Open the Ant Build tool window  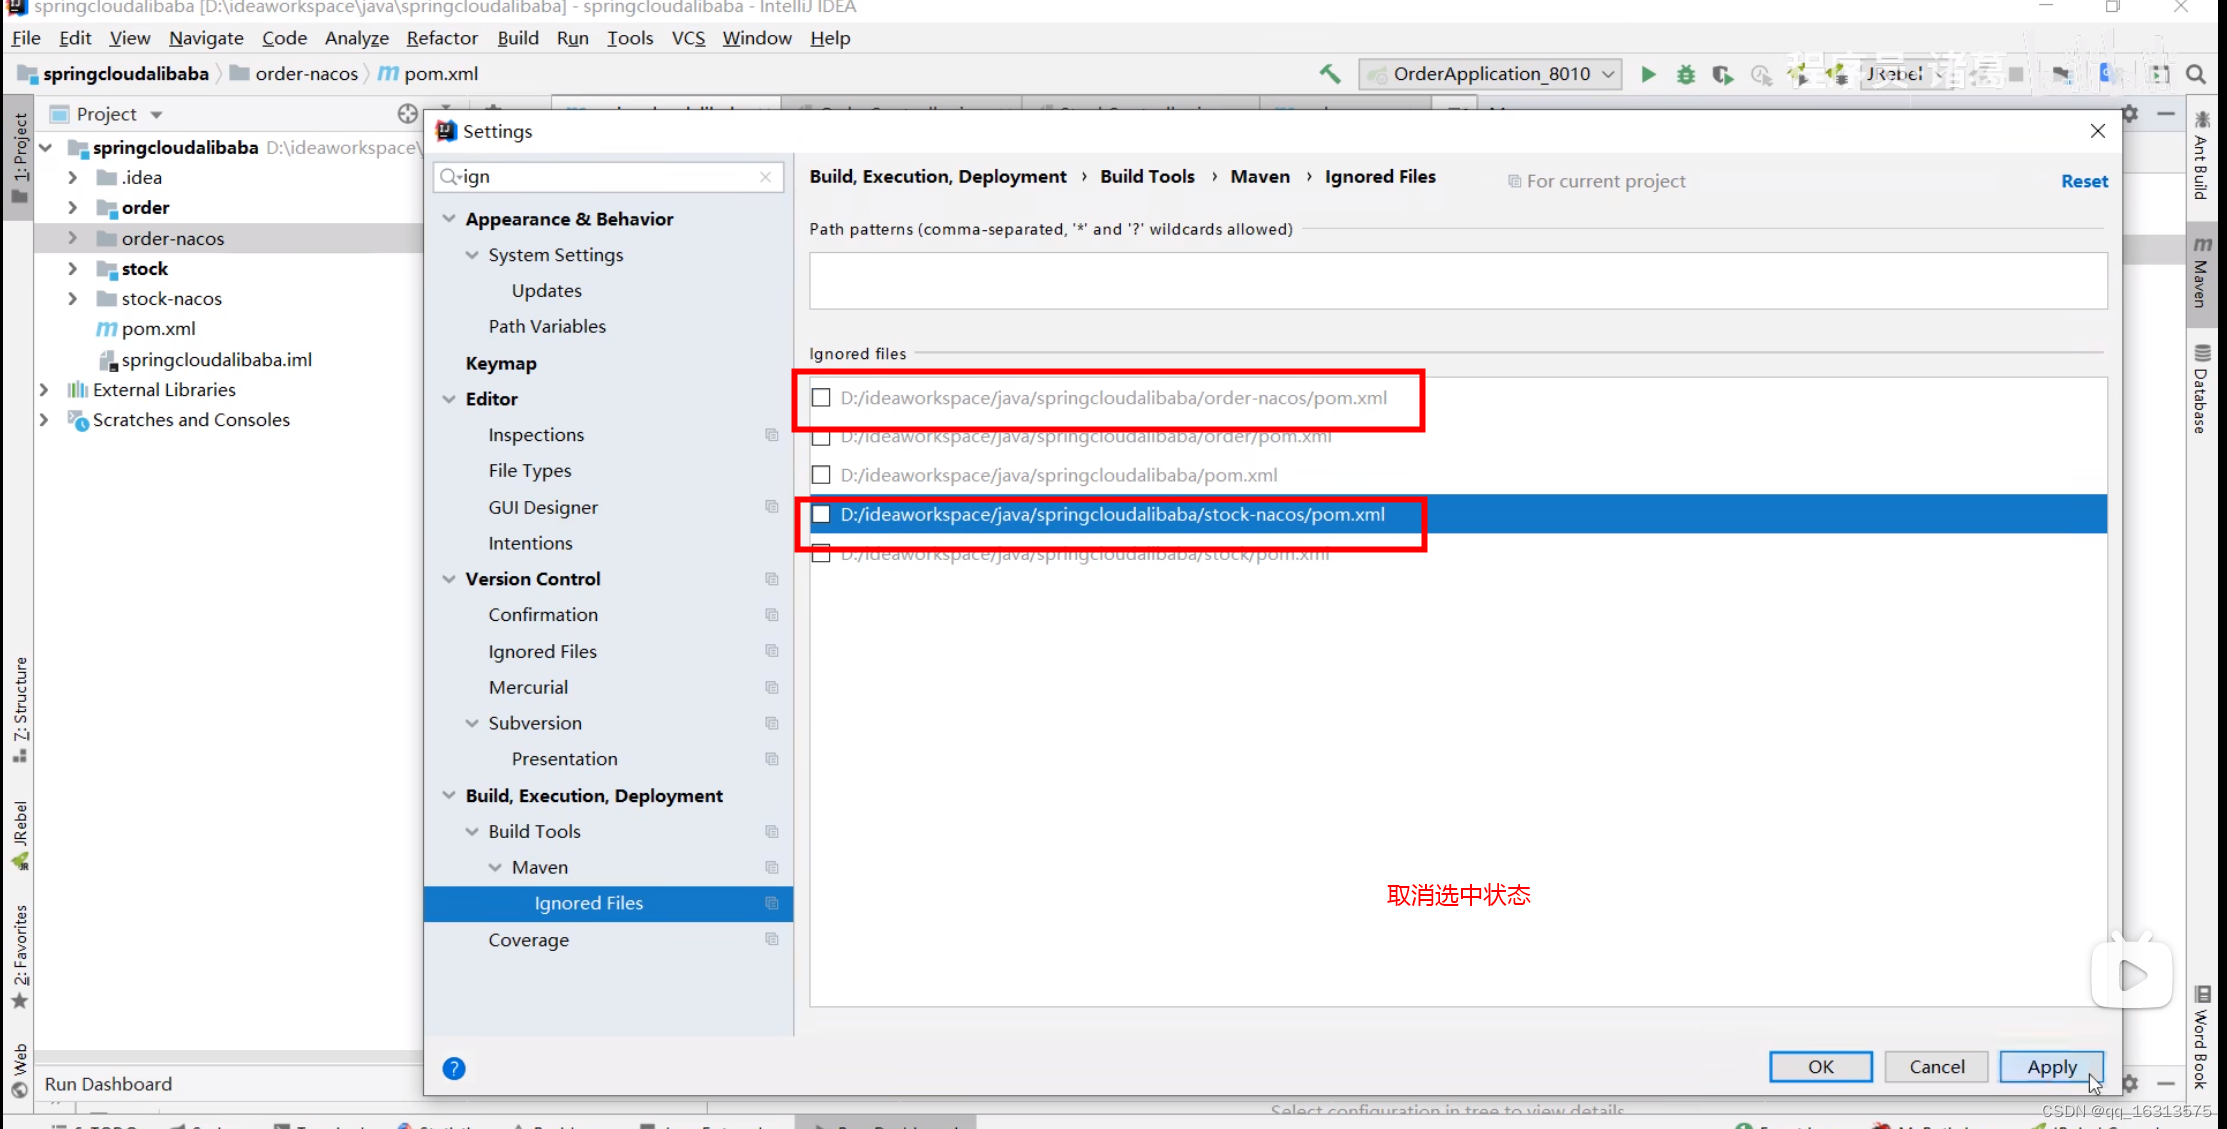click(2201, 157)
